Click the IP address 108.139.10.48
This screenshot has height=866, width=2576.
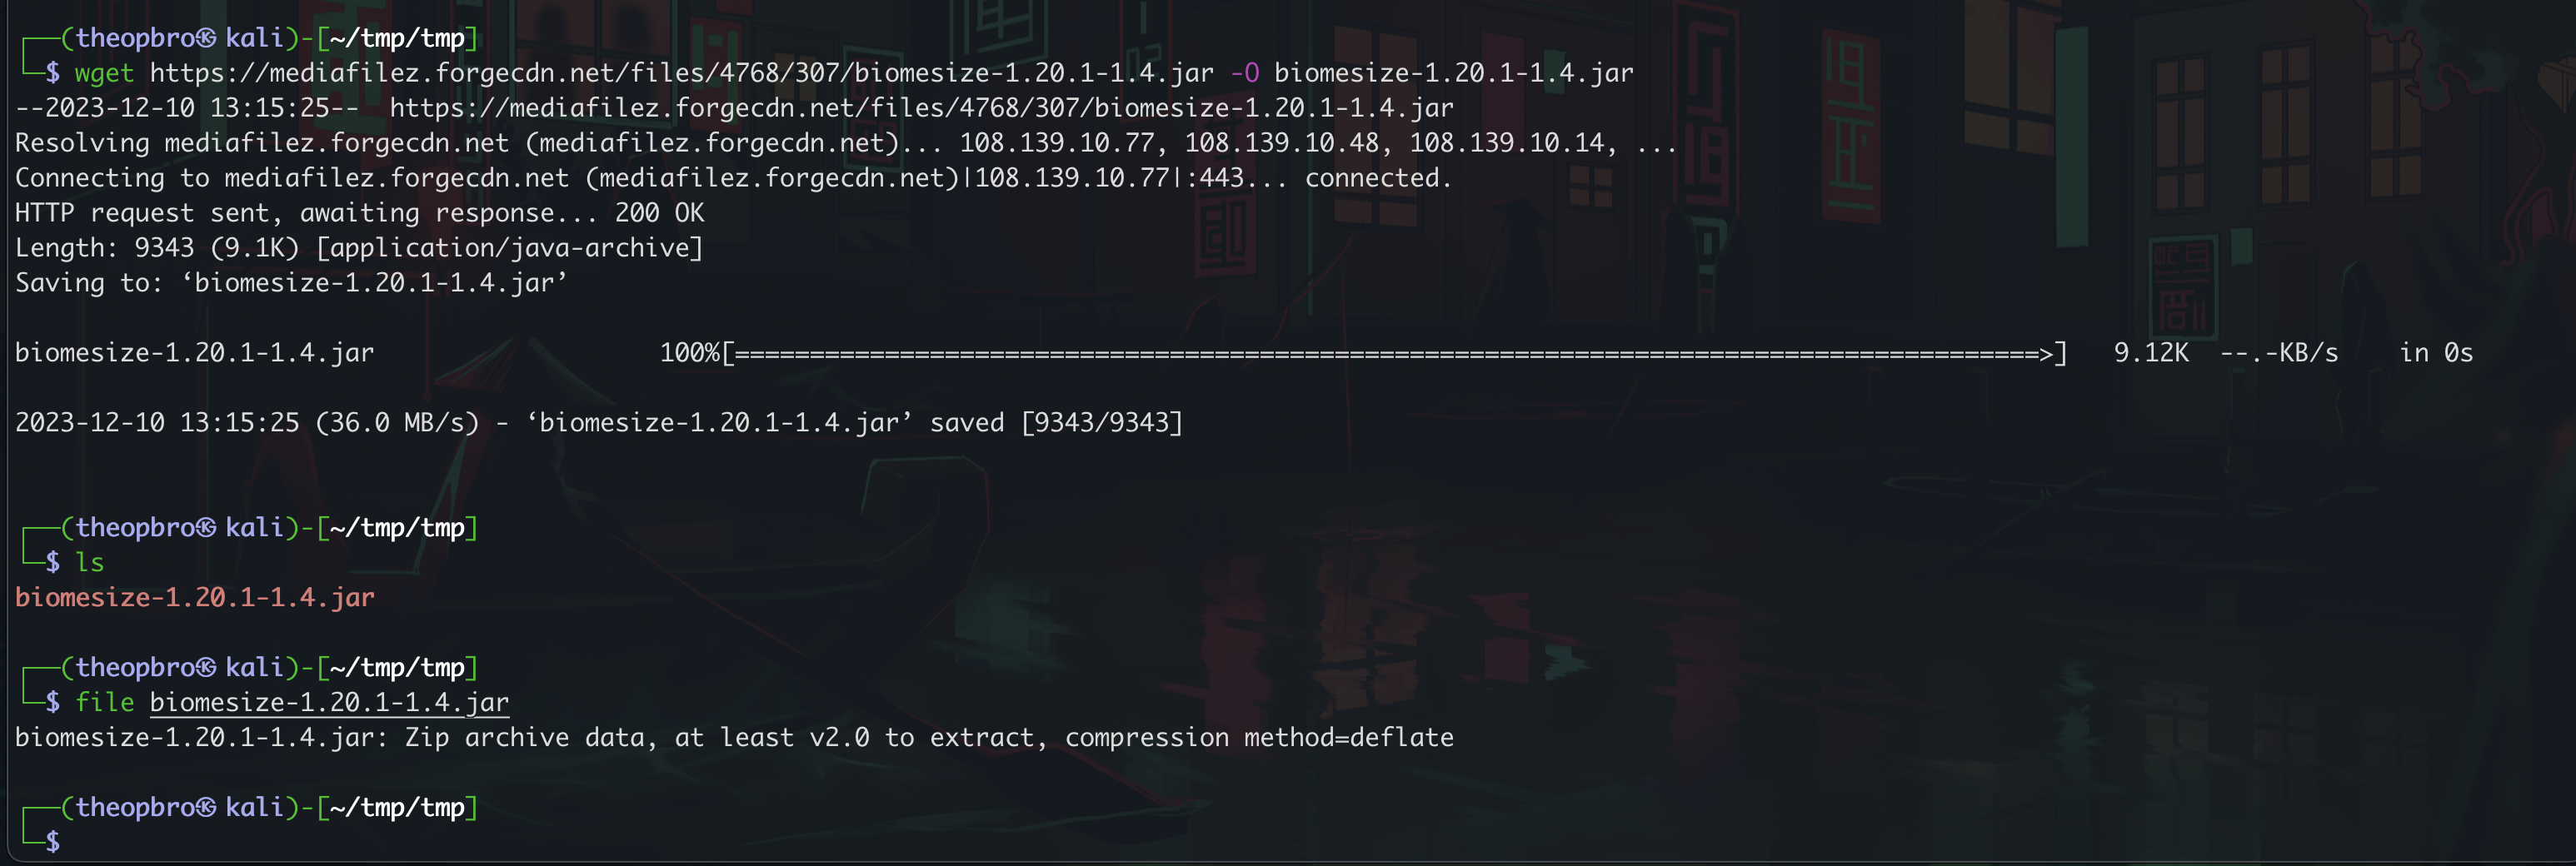point(1282,143)
